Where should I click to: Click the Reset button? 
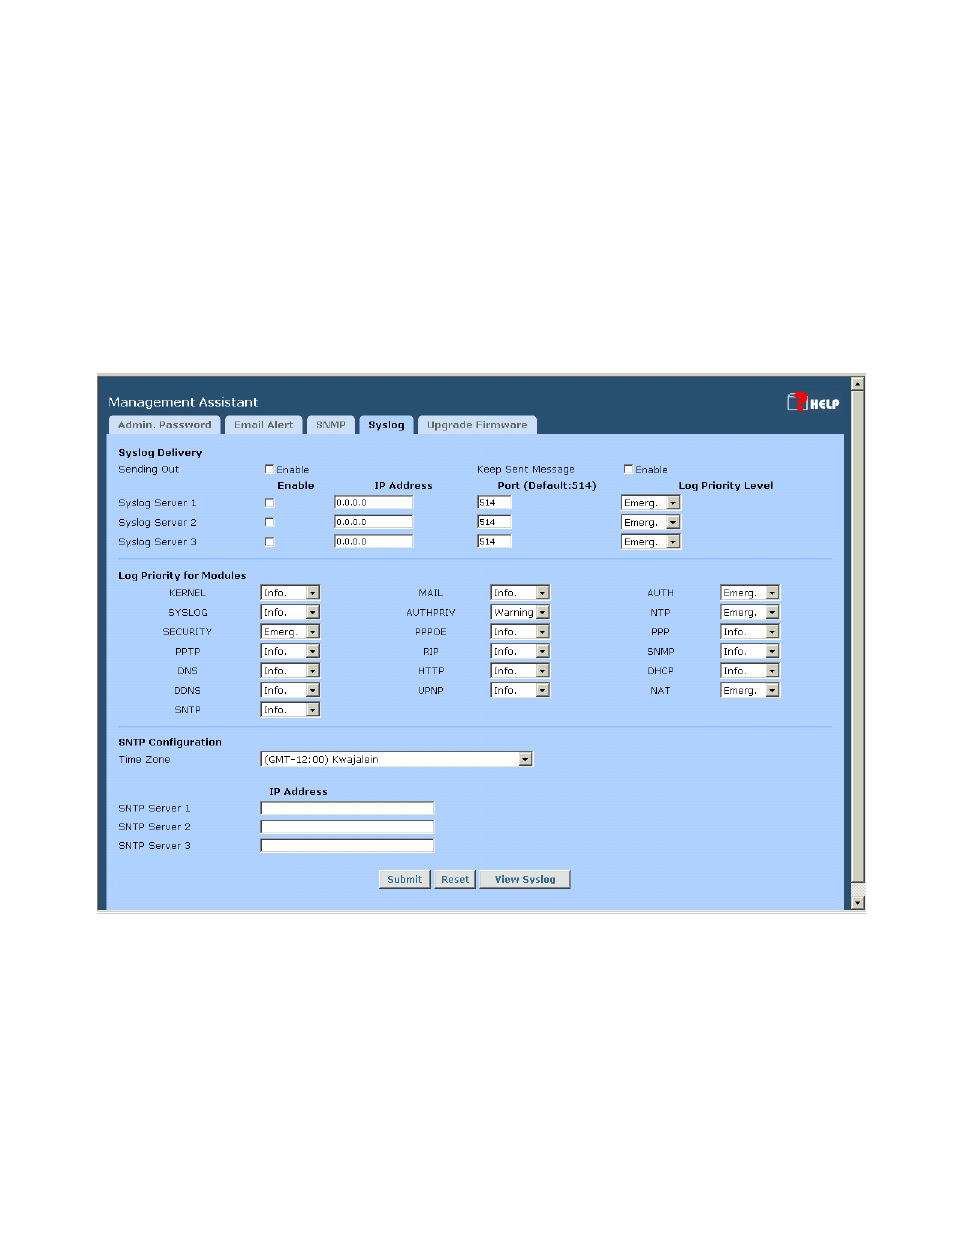pyautogui.click(x=455, y=880)
